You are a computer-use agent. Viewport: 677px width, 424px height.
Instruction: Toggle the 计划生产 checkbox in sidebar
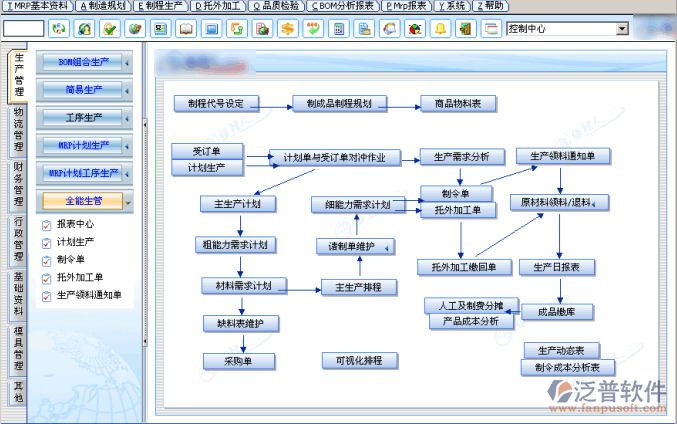click(x=46, y=242)
